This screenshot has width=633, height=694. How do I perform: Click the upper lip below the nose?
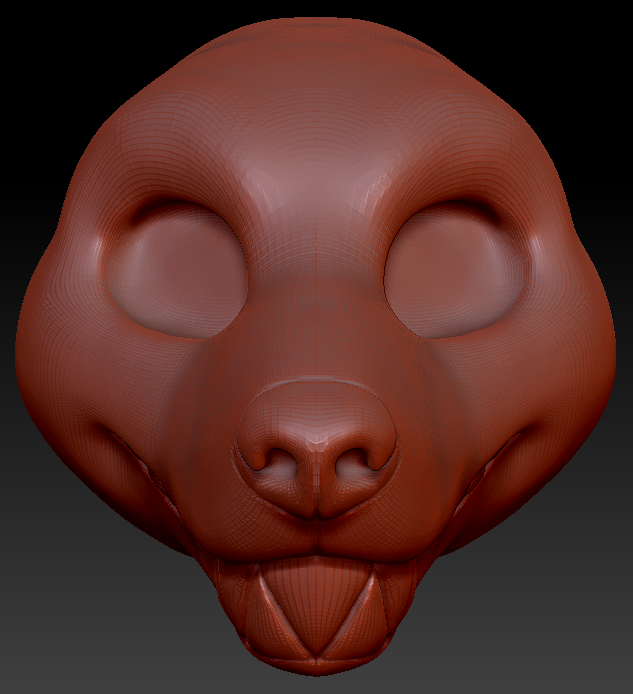pos(317,535)
